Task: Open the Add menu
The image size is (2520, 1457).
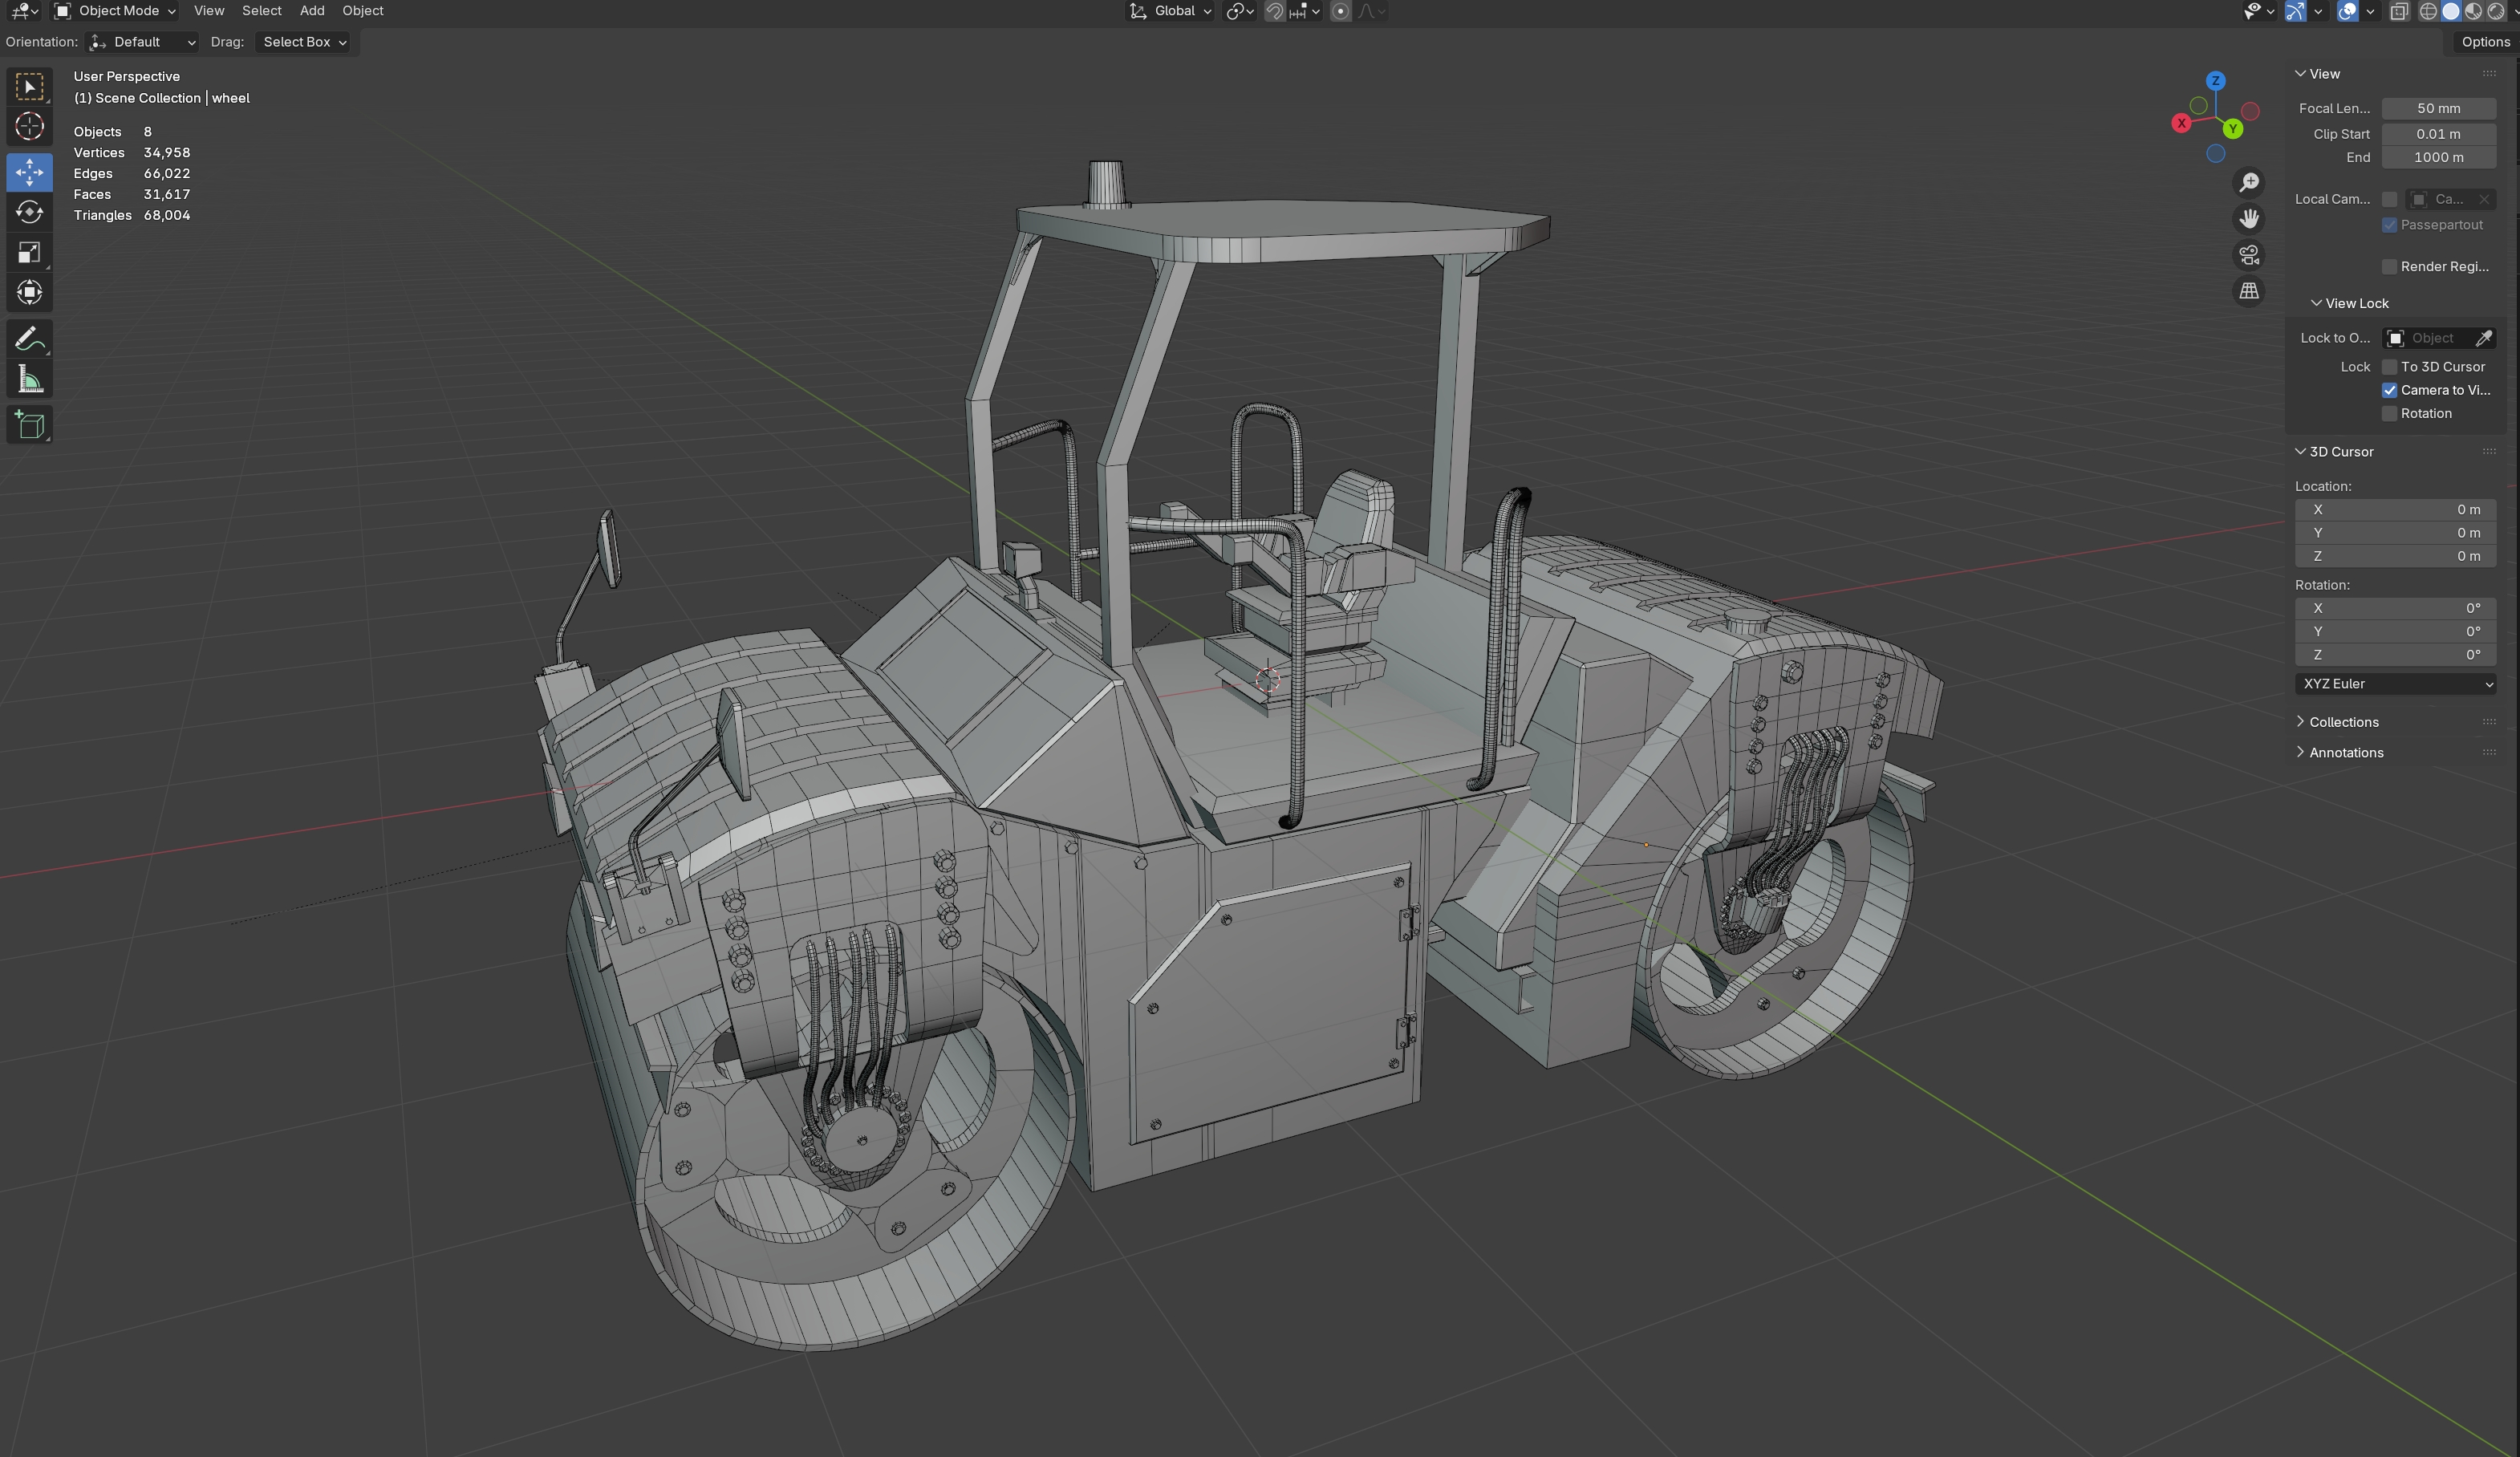Action: (x=312, y=11)
